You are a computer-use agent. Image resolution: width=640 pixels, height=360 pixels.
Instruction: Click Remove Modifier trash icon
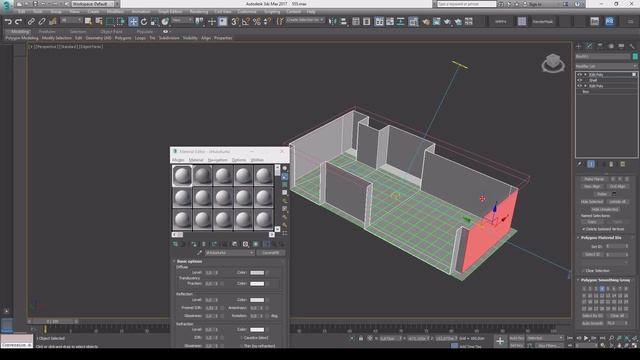click(x=611, y=164)
